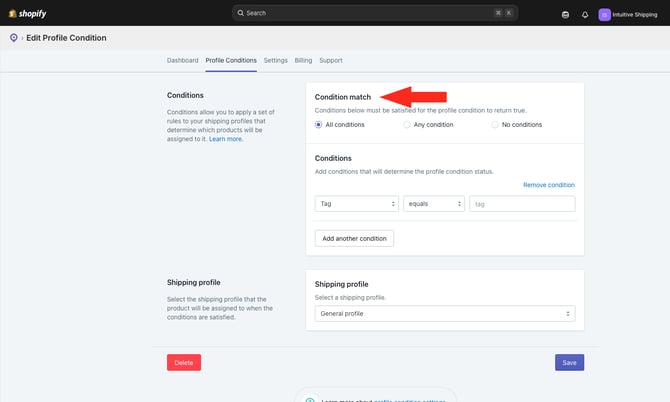Viewport: 670px width, 402px height.
Task: Open the Support tab
Action: point(331,60)
